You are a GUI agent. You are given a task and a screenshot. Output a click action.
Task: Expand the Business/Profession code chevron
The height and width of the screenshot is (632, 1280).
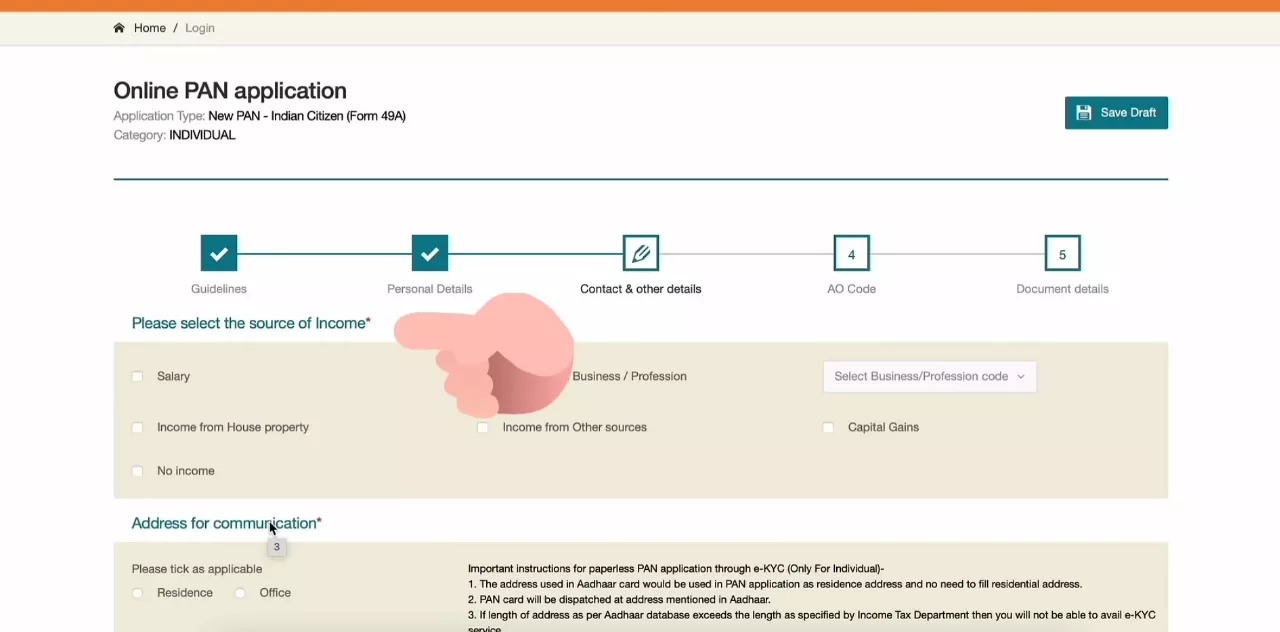pos(1019,376)
